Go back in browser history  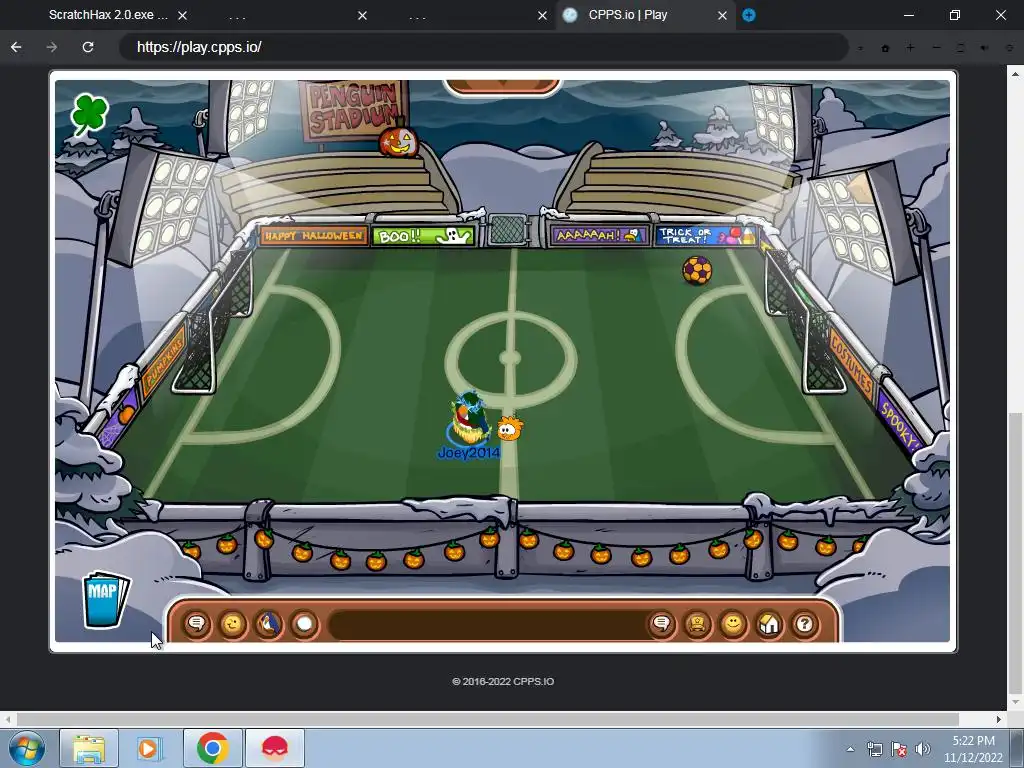[x=16, y=47]
